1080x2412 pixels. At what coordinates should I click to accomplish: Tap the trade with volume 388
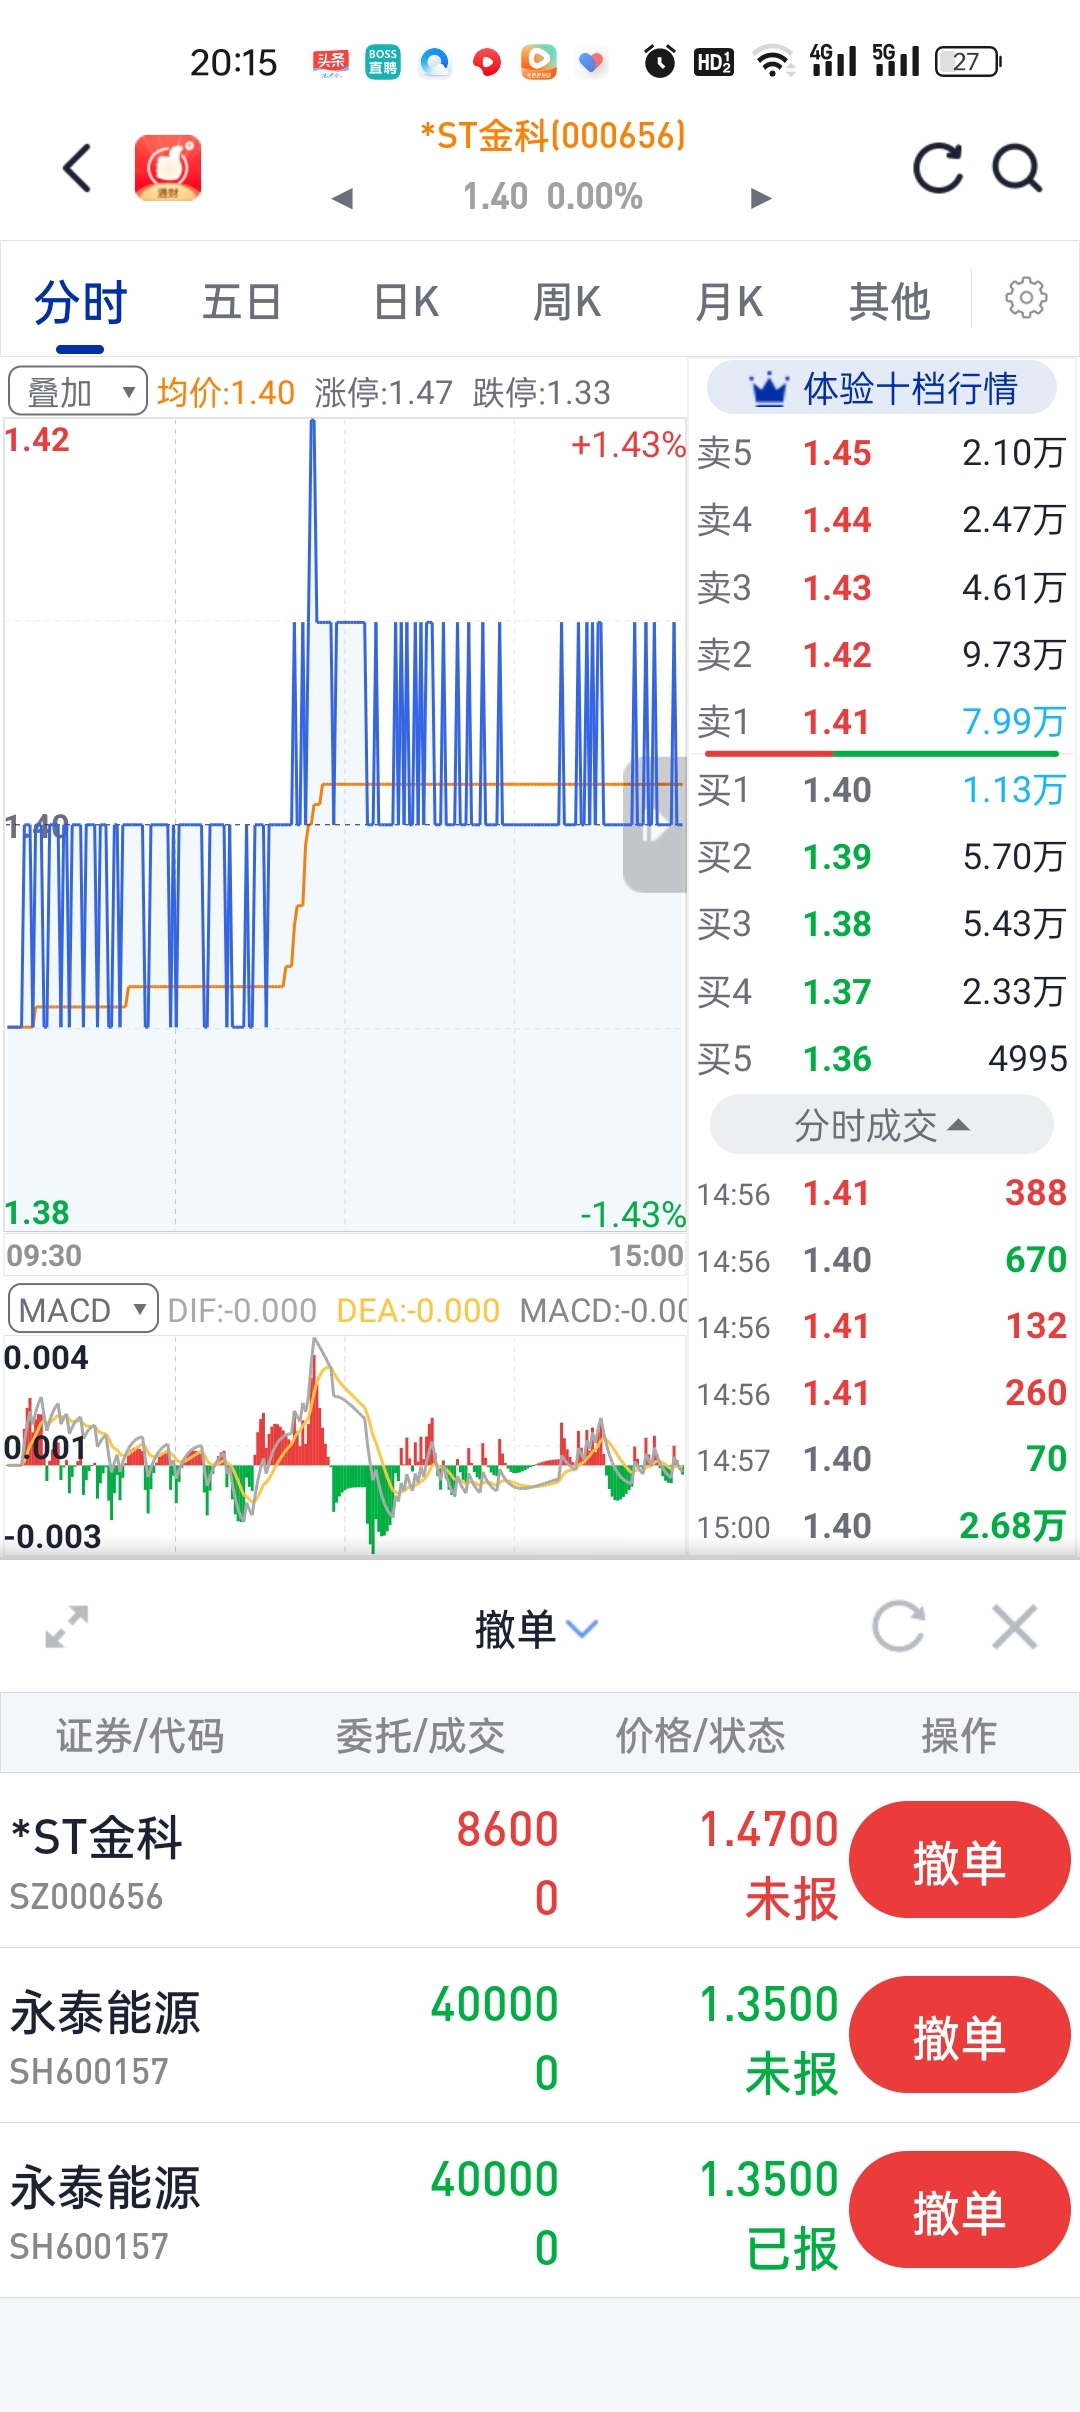[881, 1193]
